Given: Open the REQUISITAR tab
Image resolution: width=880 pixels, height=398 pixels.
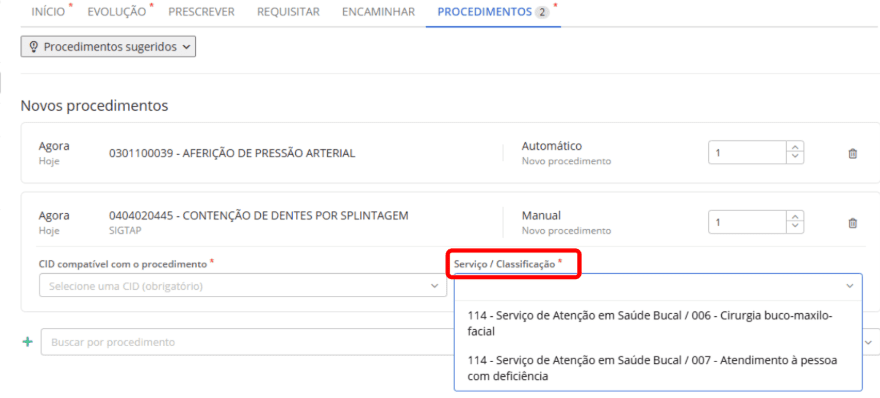Looking at the screenshot, I should 288,12.
